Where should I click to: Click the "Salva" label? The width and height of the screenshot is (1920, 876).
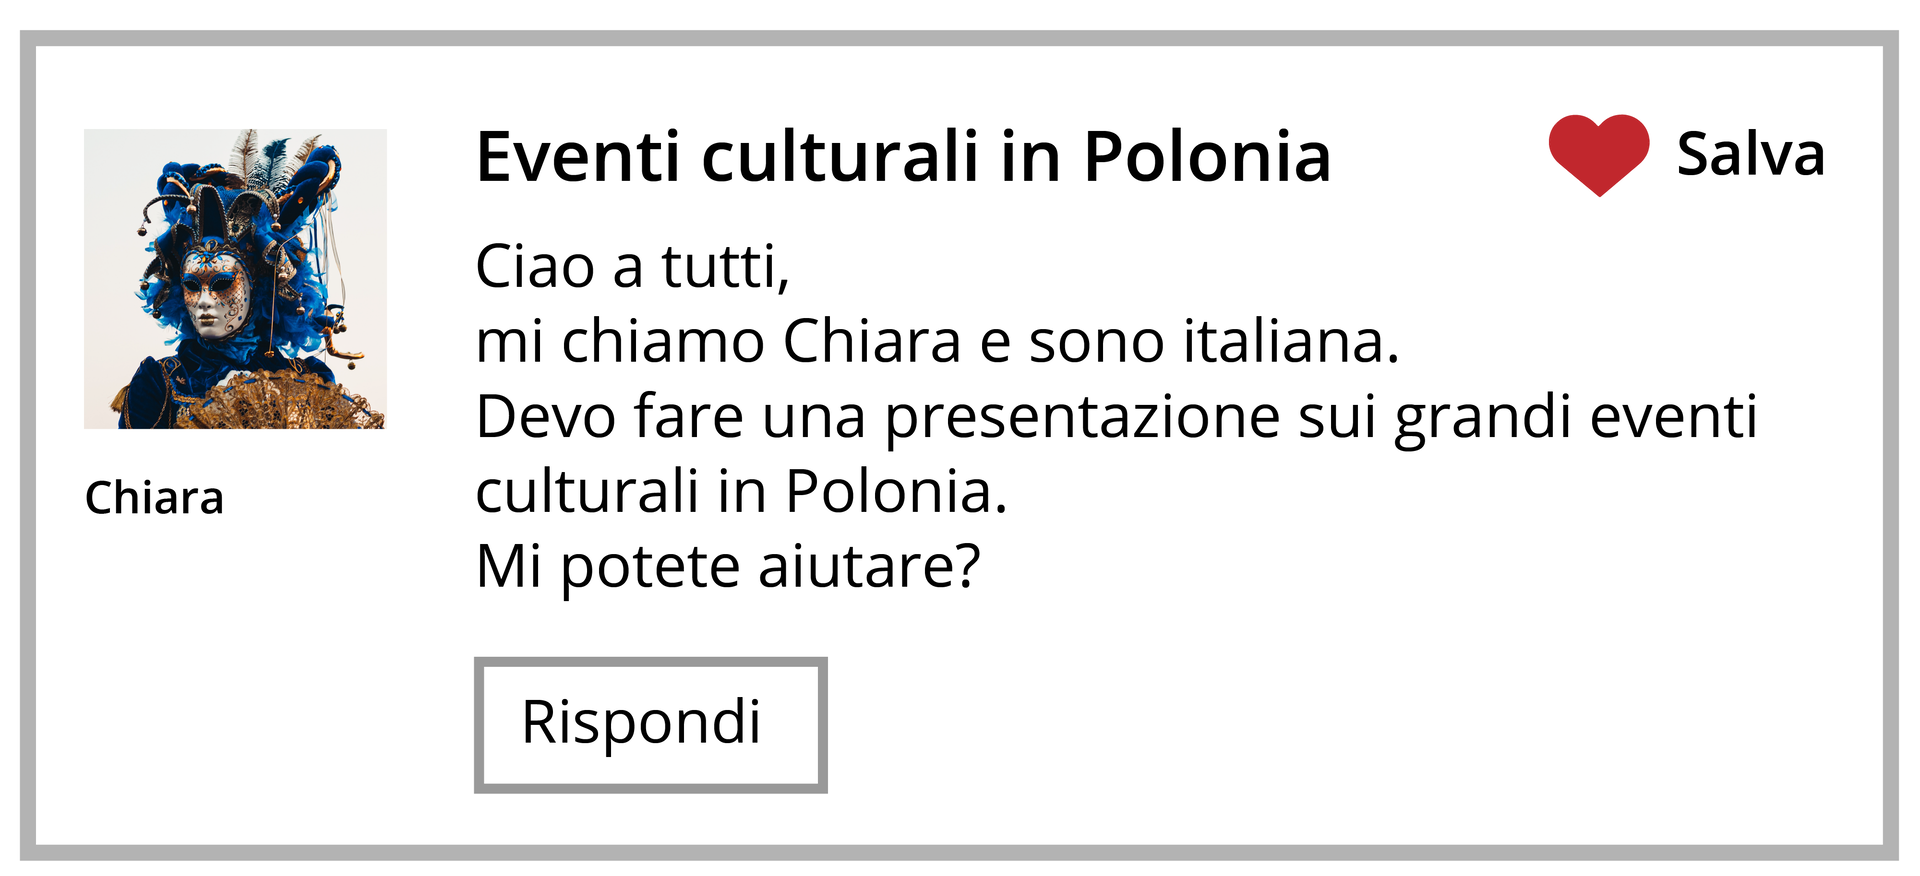point(1750,155)
